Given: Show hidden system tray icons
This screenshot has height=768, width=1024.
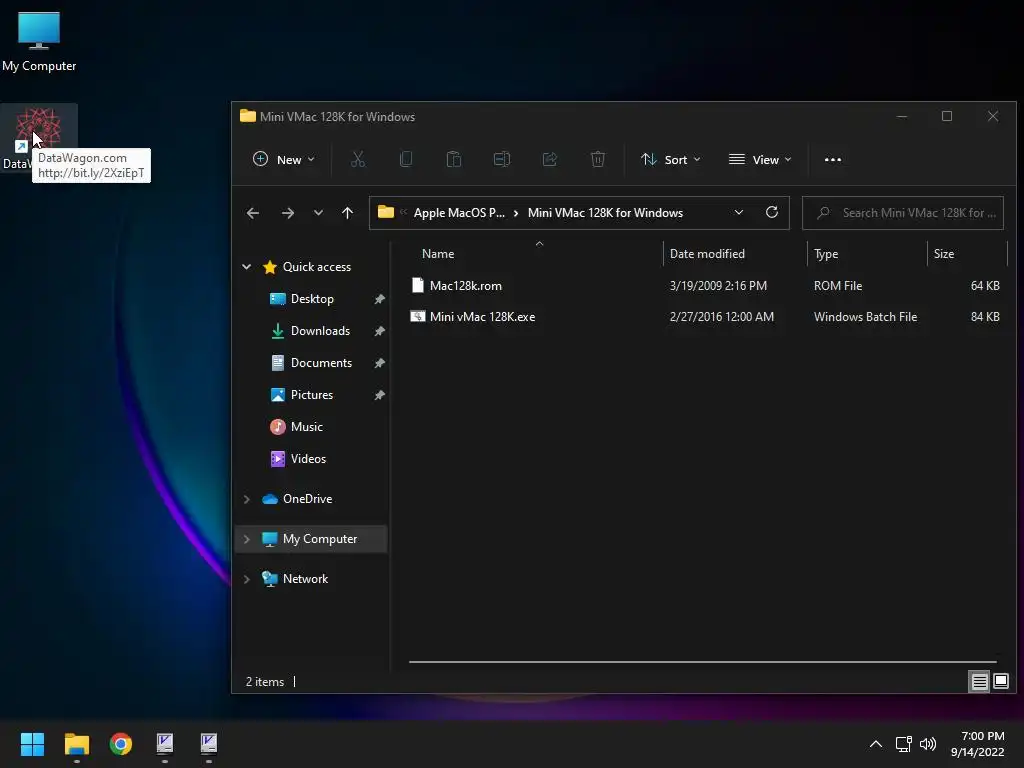Looking at the screenshot, I should pos(876,744).
